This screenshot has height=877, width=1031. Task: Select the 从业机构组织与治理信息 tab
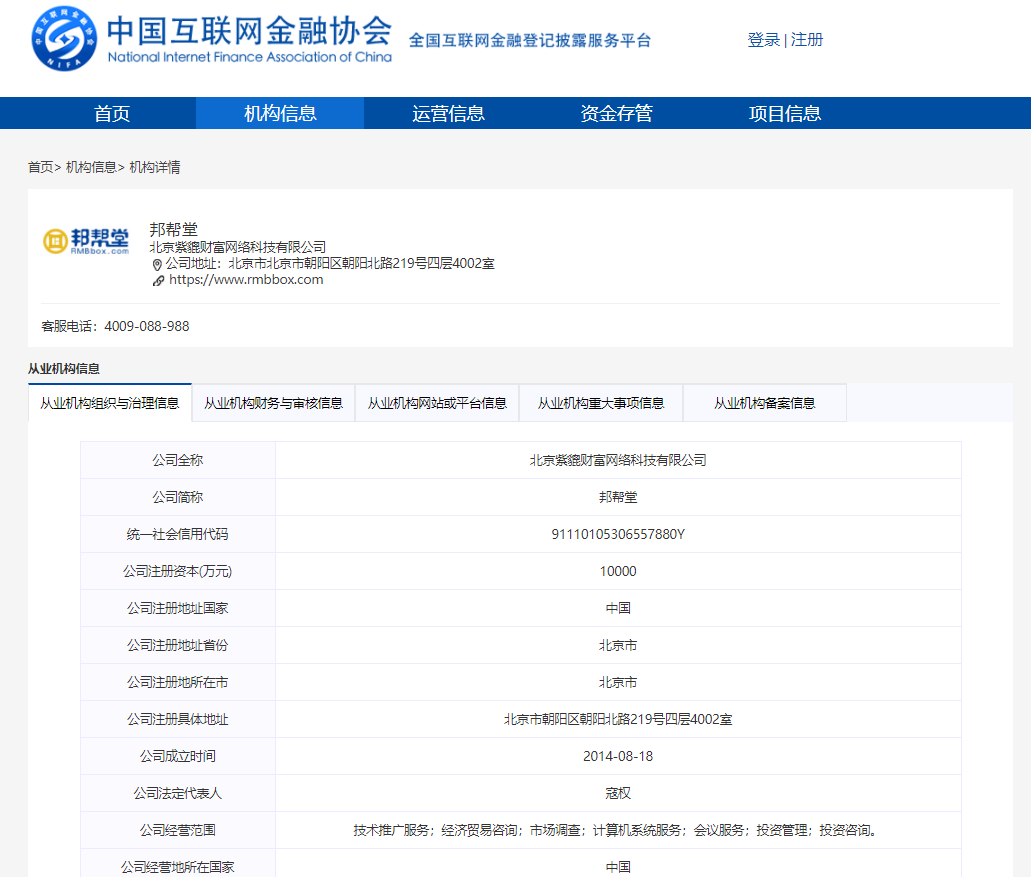(110, 403)
